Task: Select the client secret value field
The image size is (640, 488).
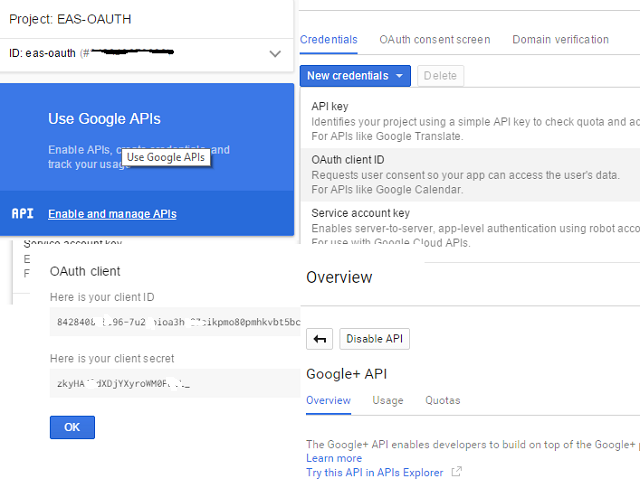Action: point(175,384)
